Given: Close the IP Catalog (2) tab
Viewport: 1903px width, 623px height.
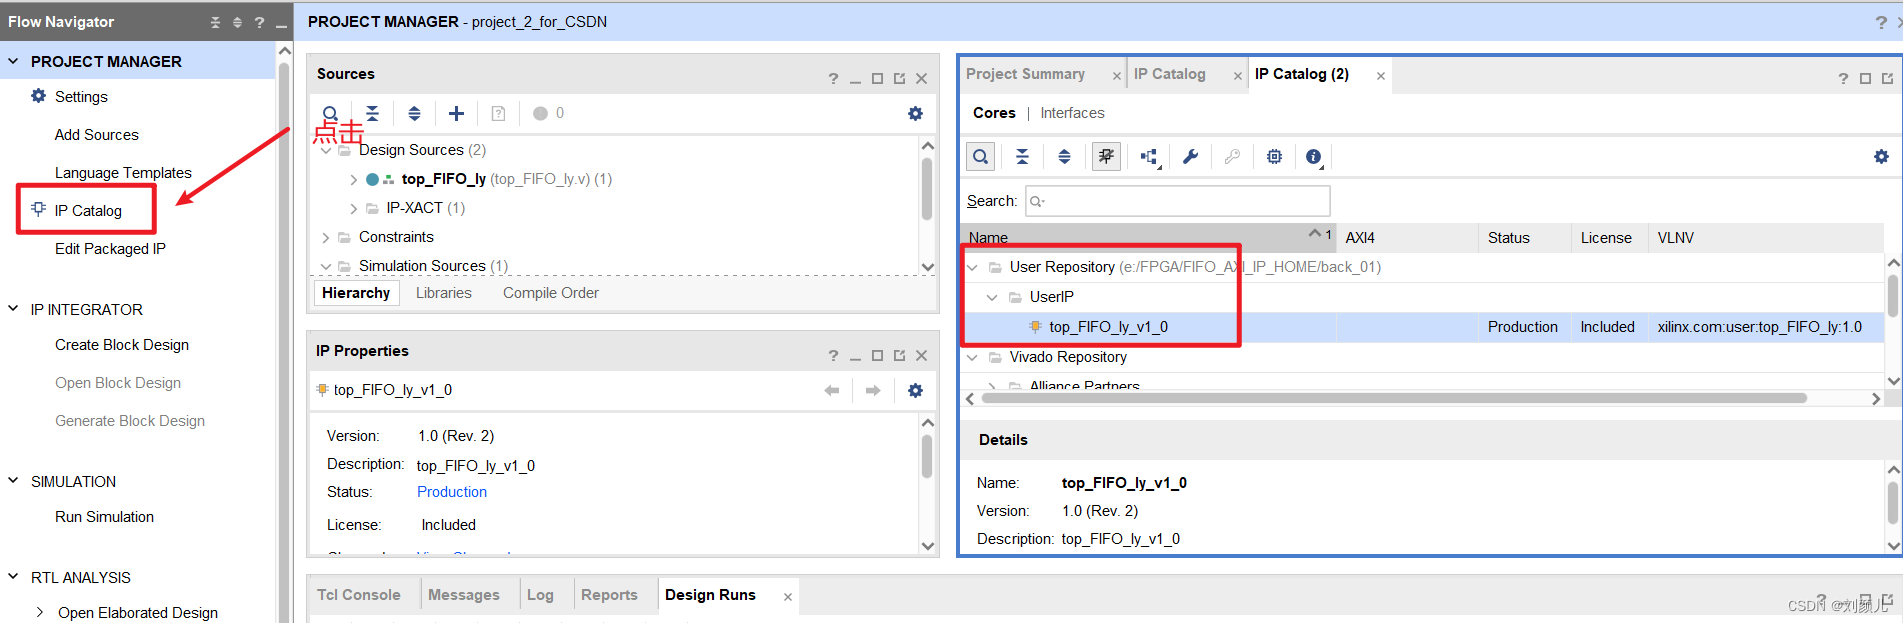Looking at the screenshot, I should point(1381,76).
